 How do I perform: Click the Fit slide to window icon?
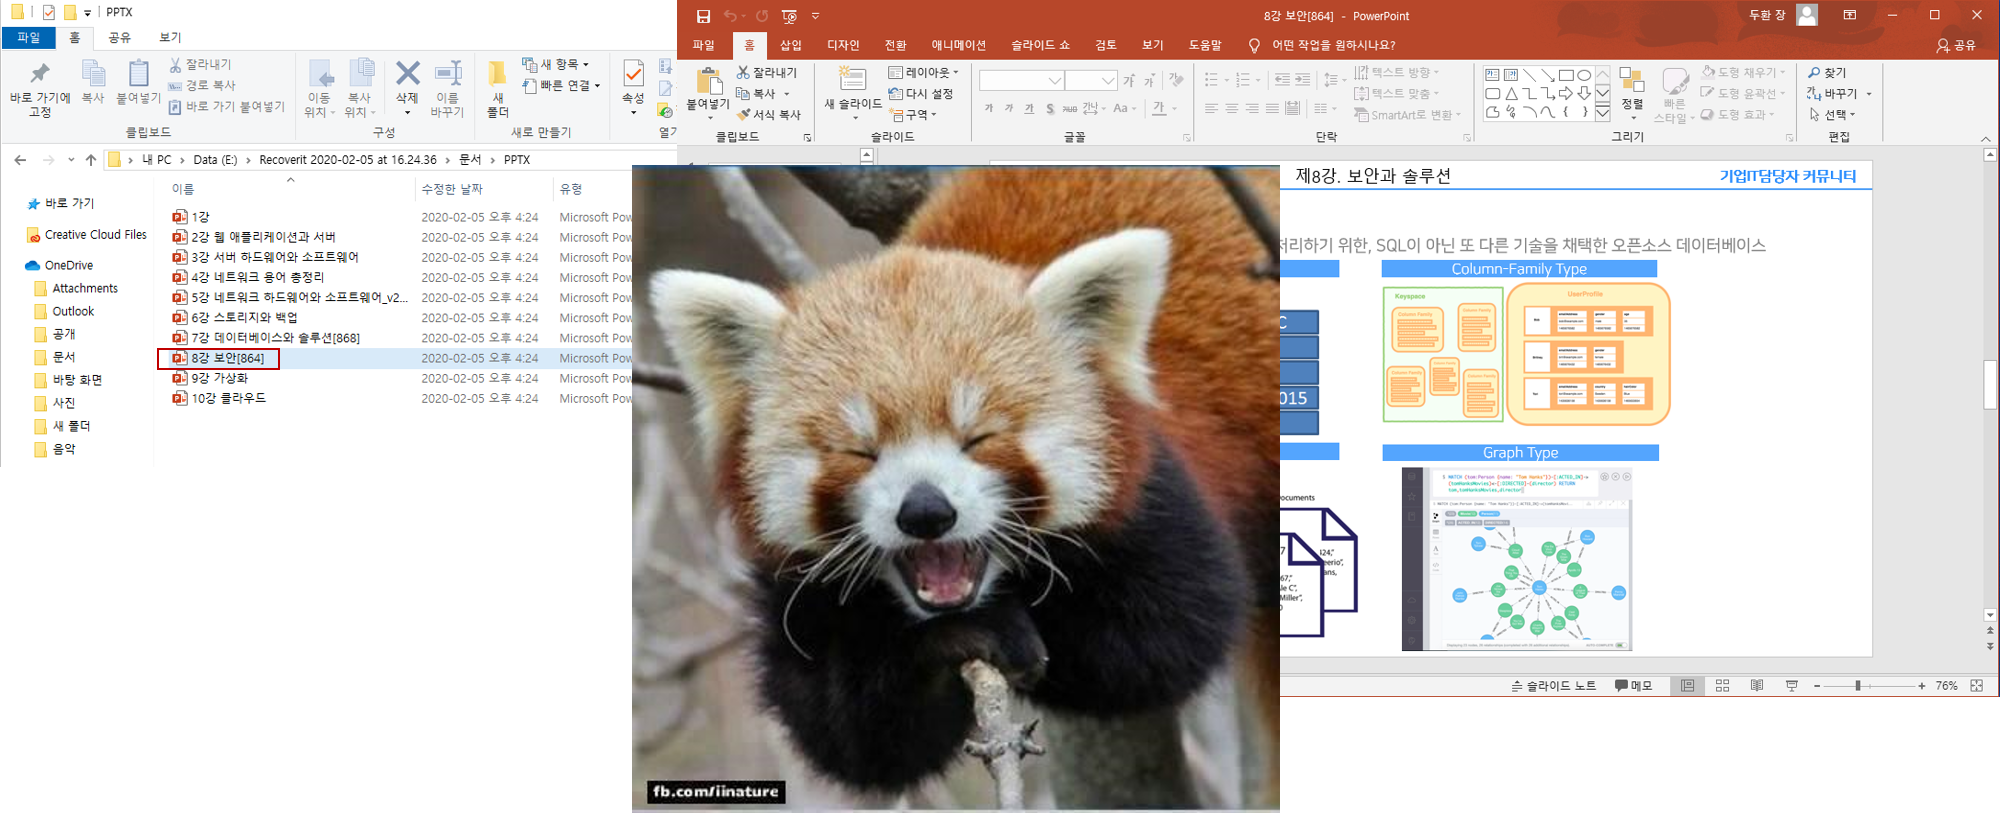1976,686
